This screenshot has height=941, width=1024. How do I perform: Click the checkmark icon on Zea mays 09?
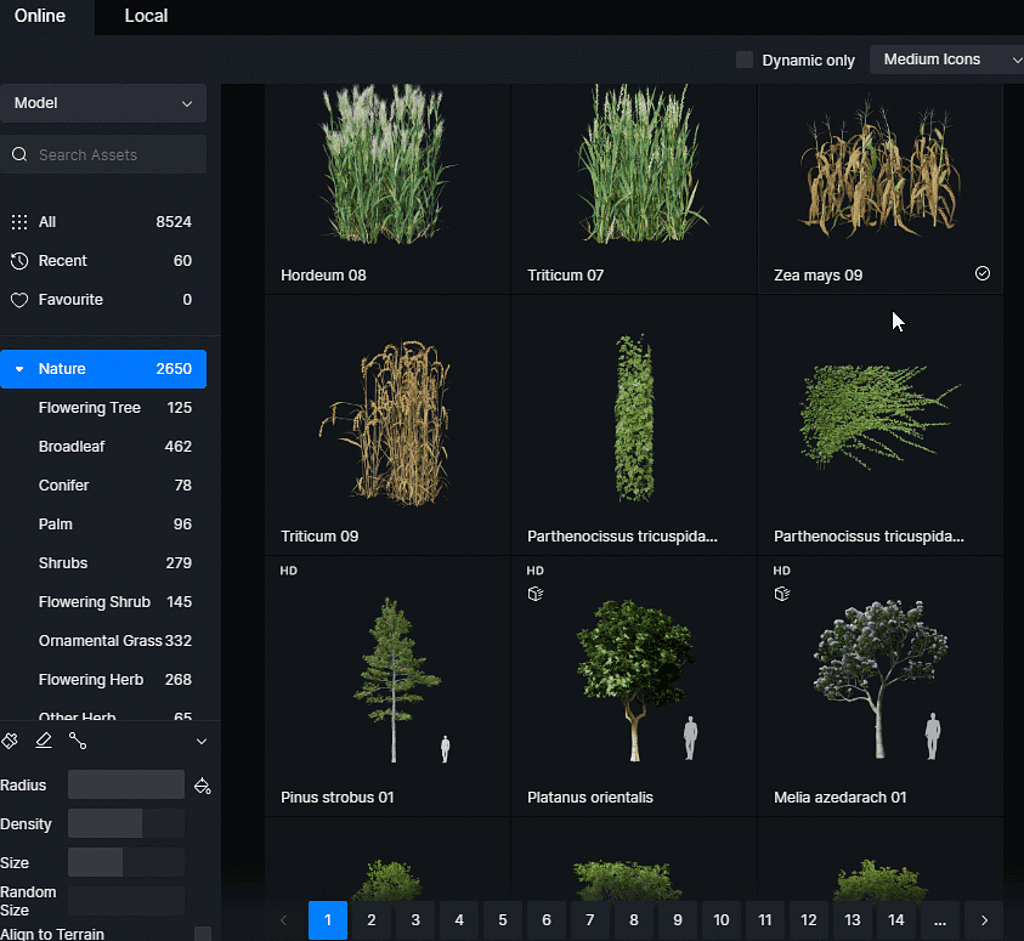tap(982, 274)
